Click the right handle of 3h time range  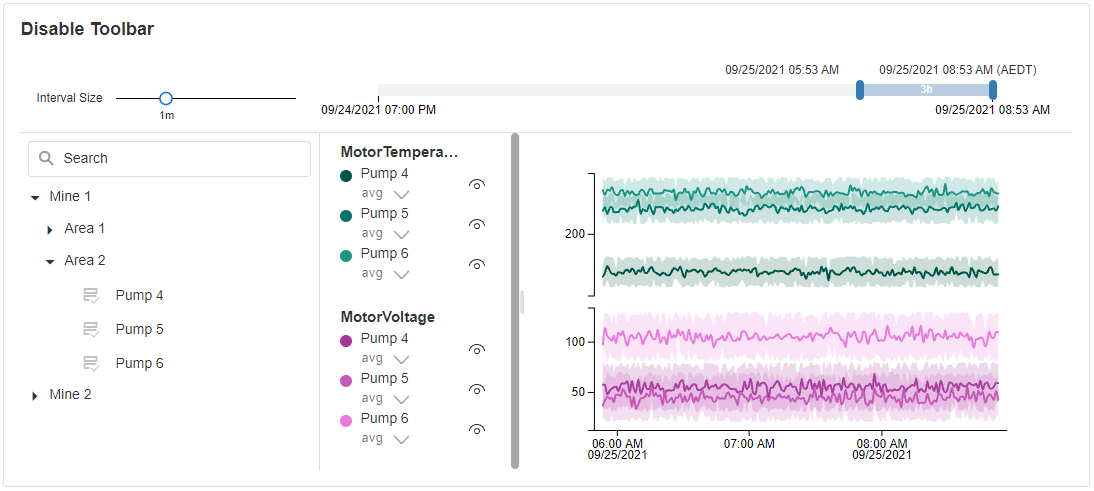point(992,90)
